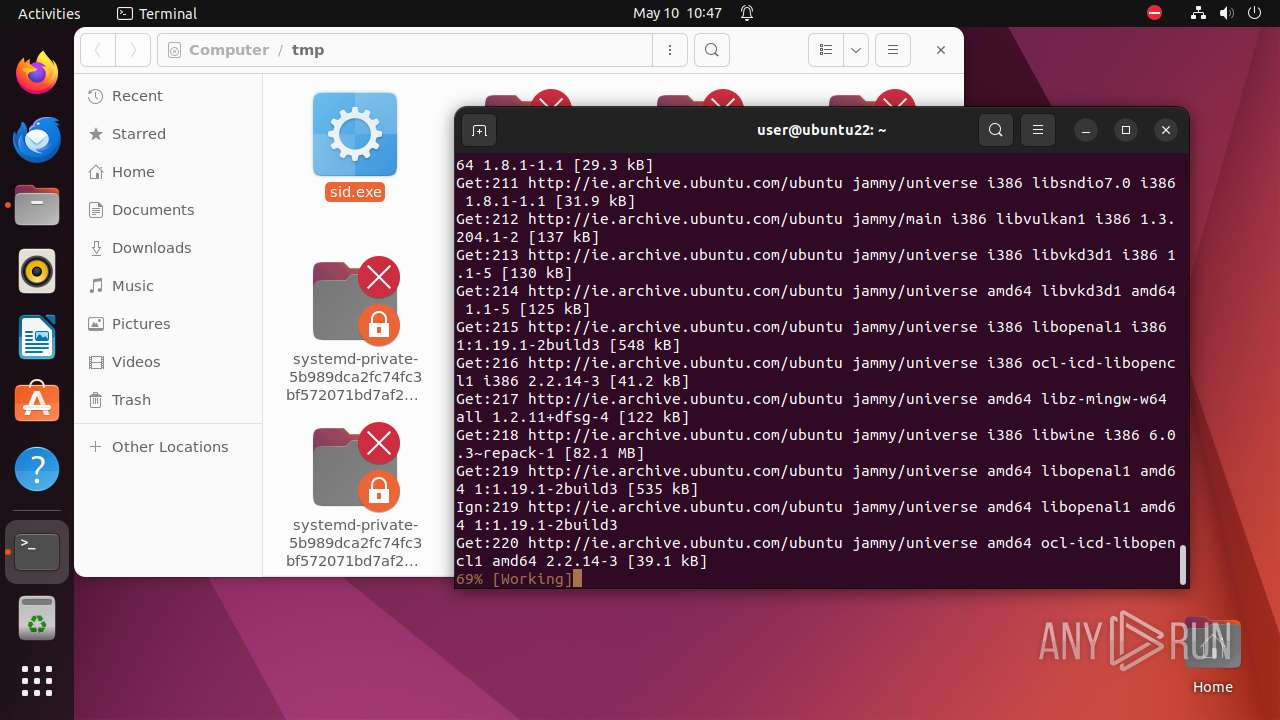
Task: Click the terminal scrollbar
Action: 1183,565
